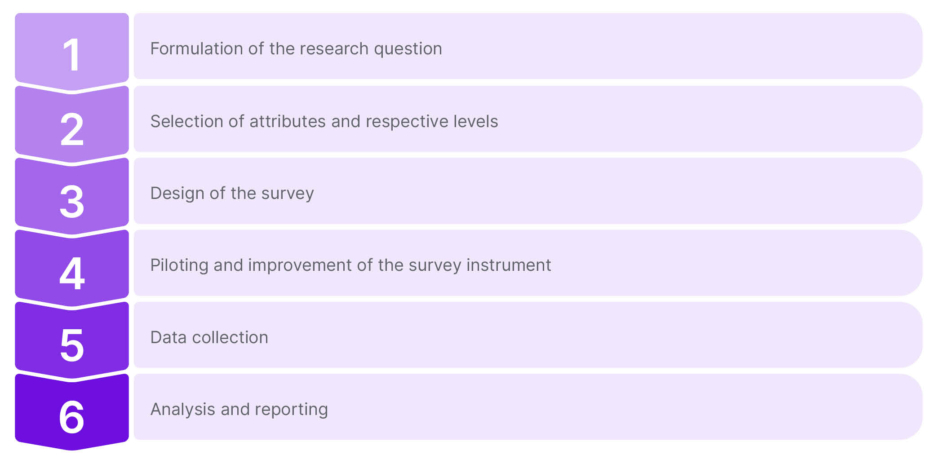Select the number 2 chevron badge
Viewport: 940px width, 468px height.
point(72,126)
